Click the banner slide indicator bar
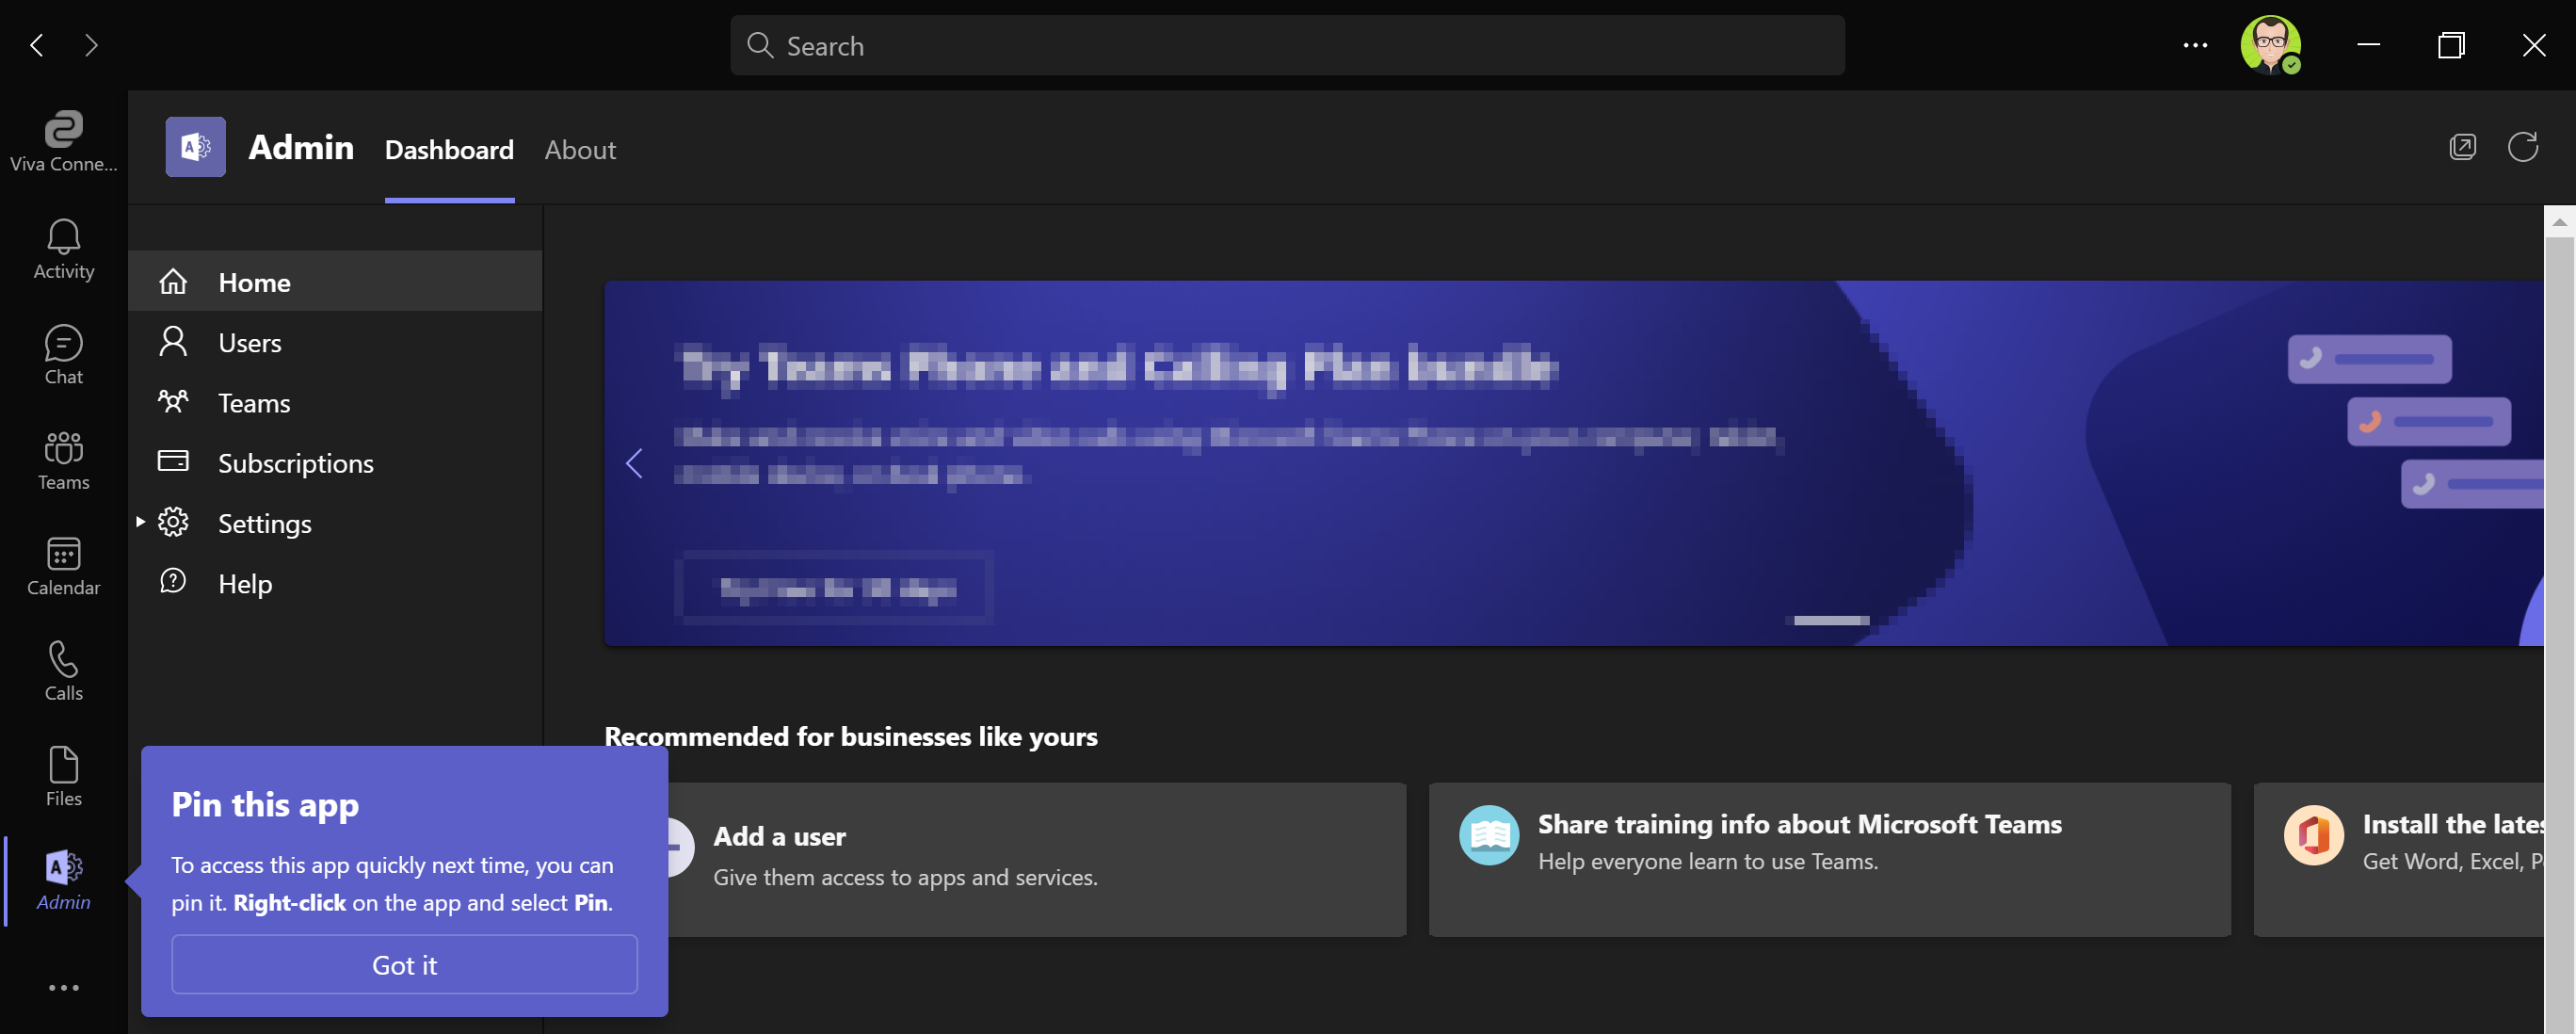Screen dimensions: 2576x1034 1830,621
